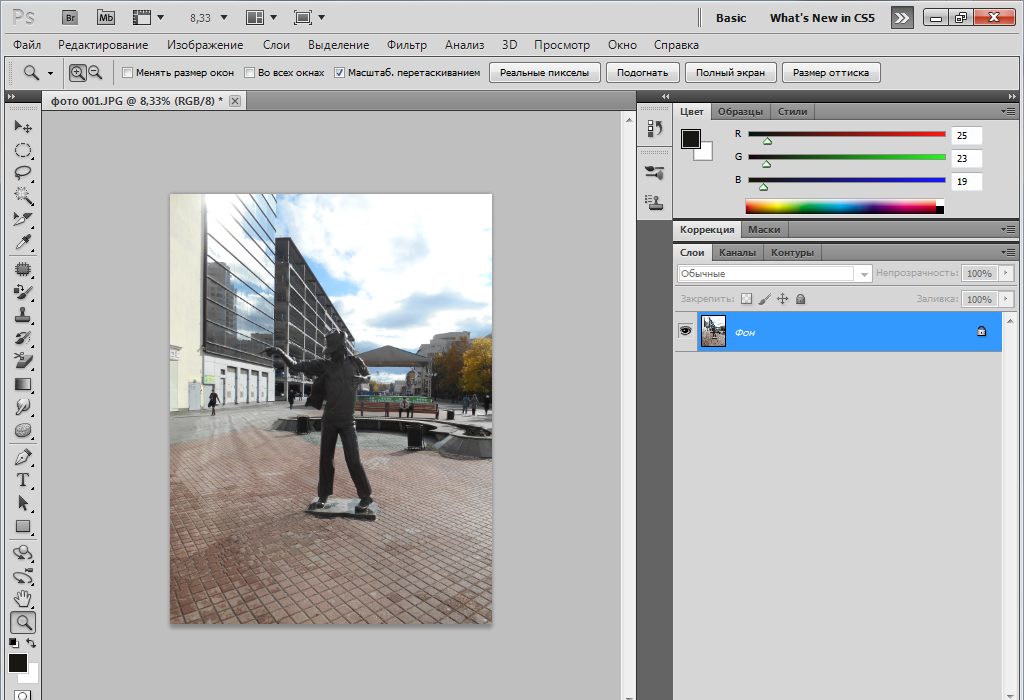Toggle lock all padlock icon
This screenshot has width=1024, height=700.
[801, 299]
